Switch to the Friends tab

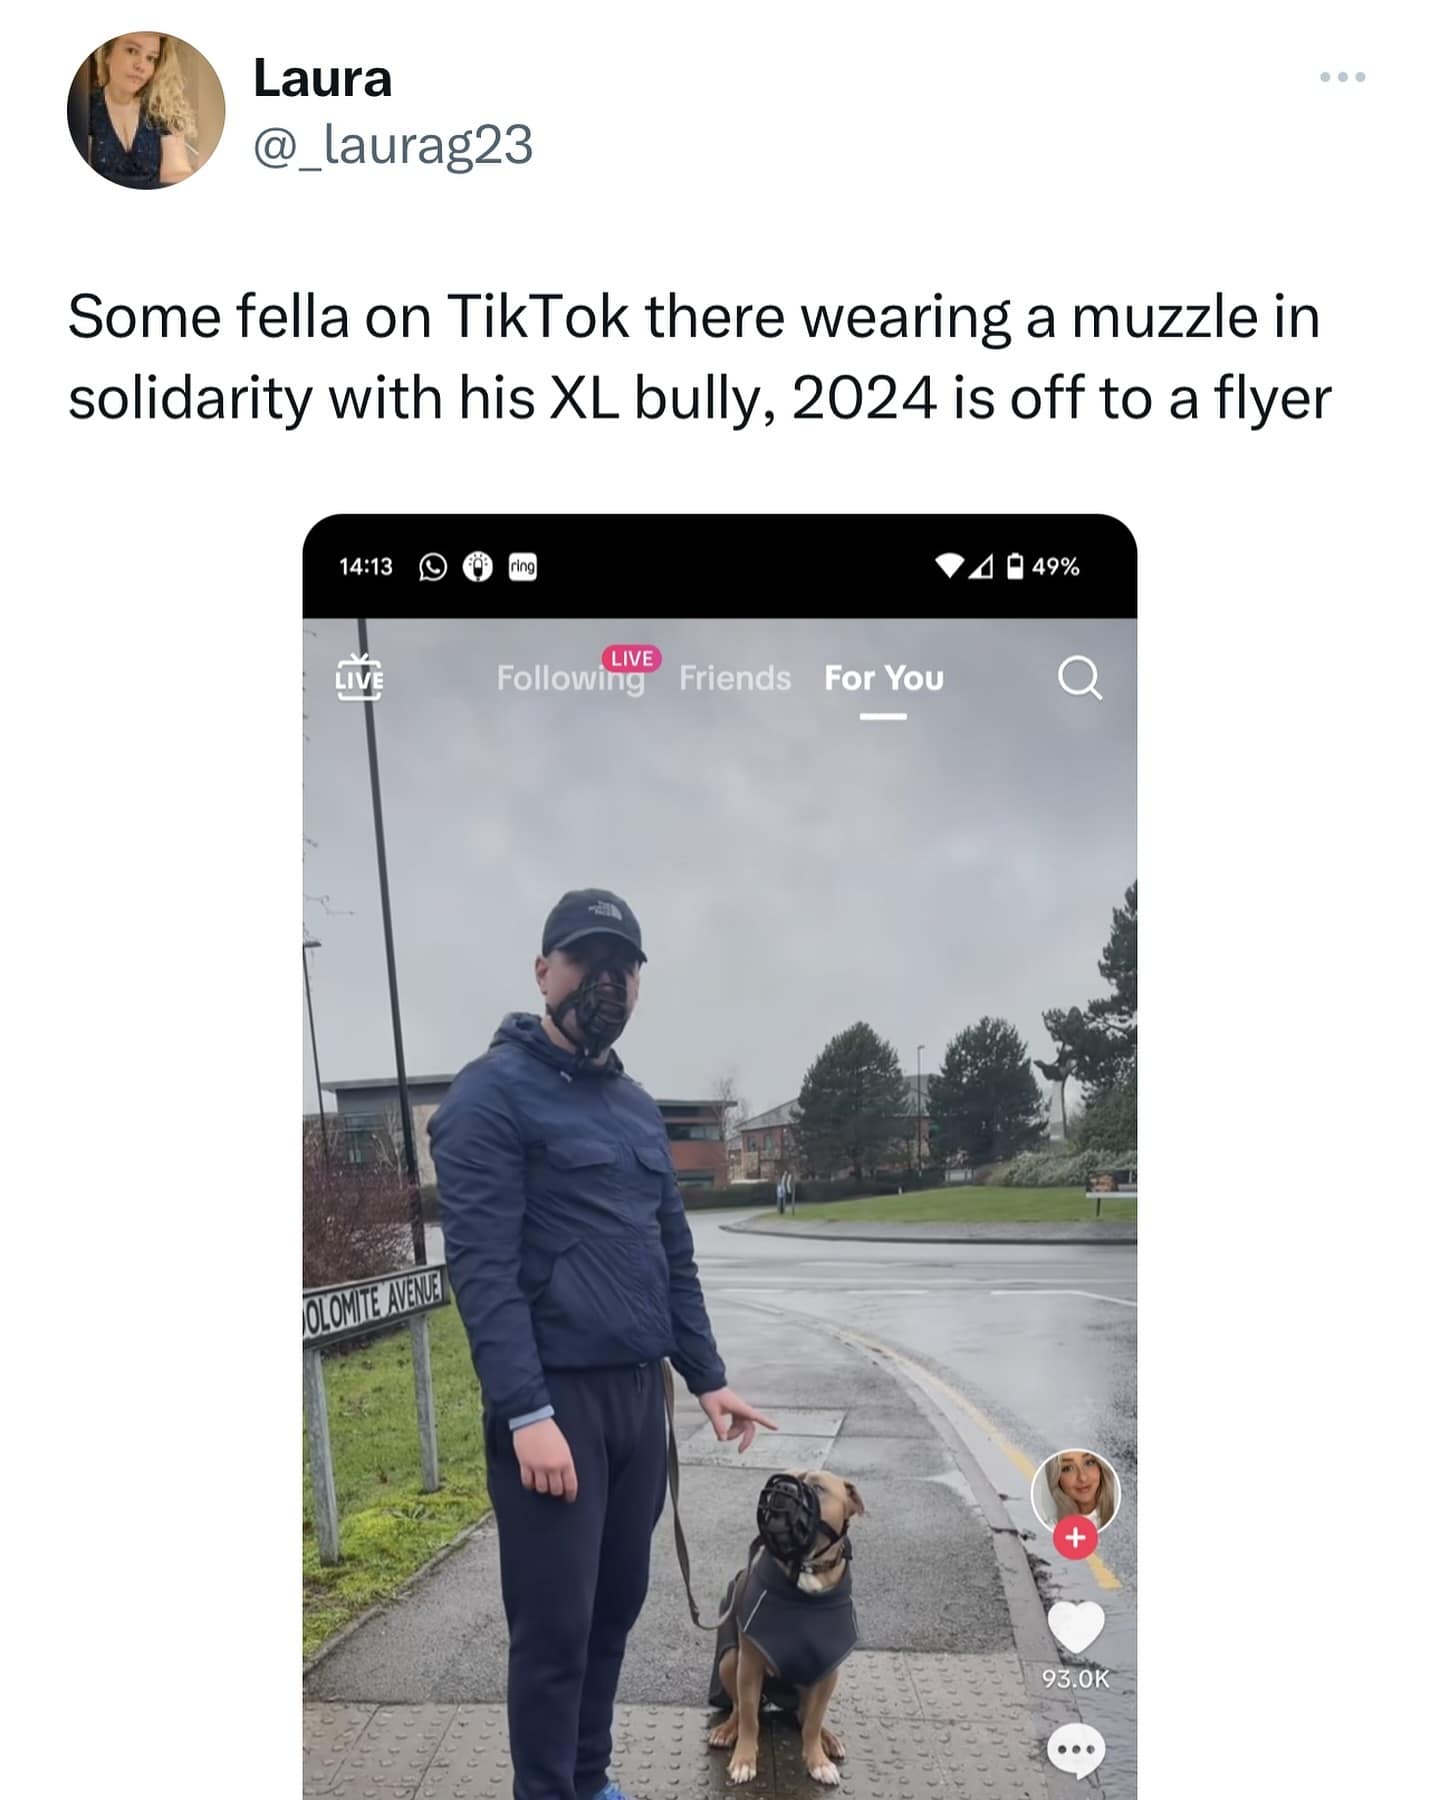(x=735, y=678)
